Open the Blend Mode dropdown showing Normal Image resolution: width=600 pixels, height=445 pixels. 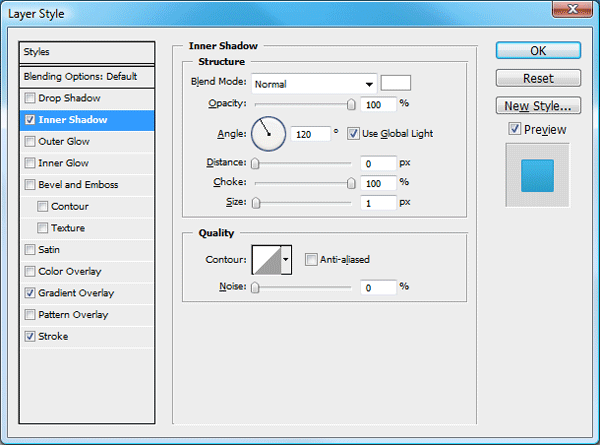click(x=314, y=84)
